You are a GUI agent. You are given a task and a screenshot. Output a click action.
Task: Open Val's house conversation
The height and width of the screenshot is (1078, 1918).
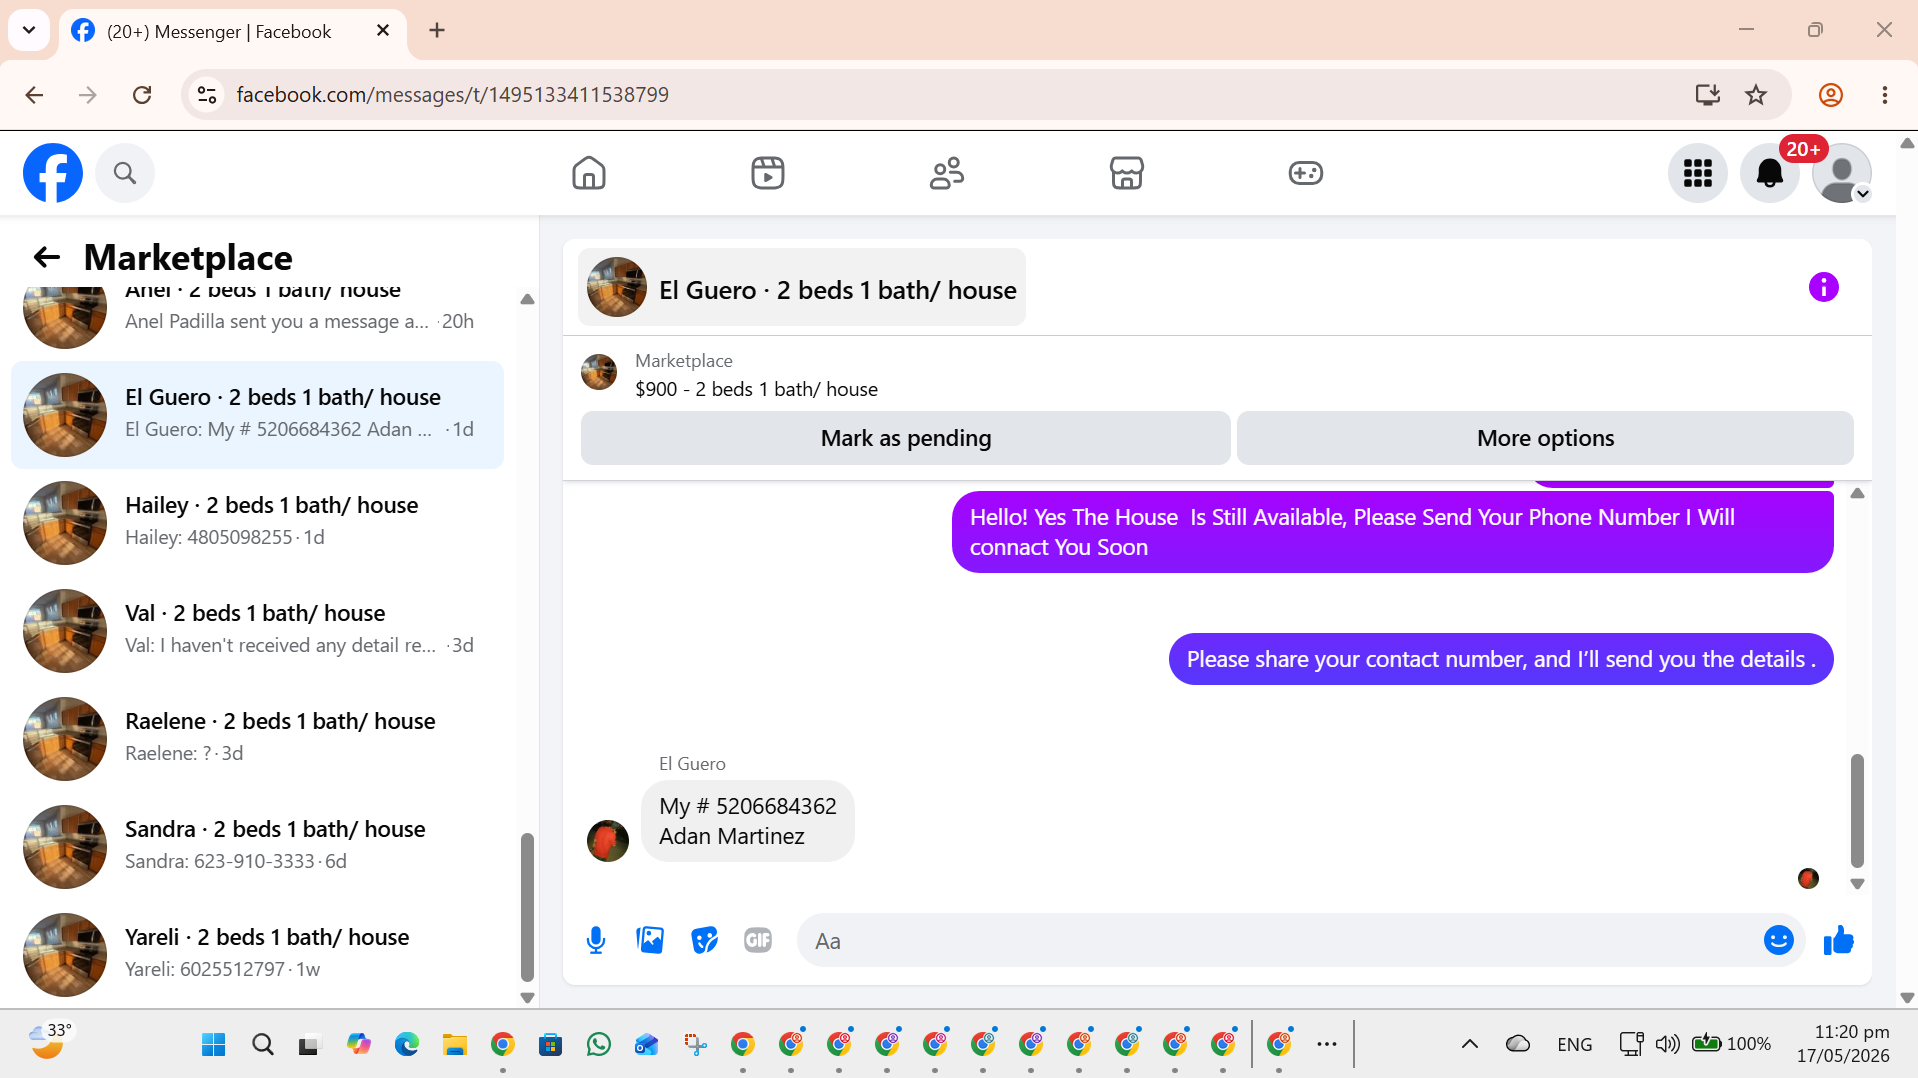coord(257,631)
